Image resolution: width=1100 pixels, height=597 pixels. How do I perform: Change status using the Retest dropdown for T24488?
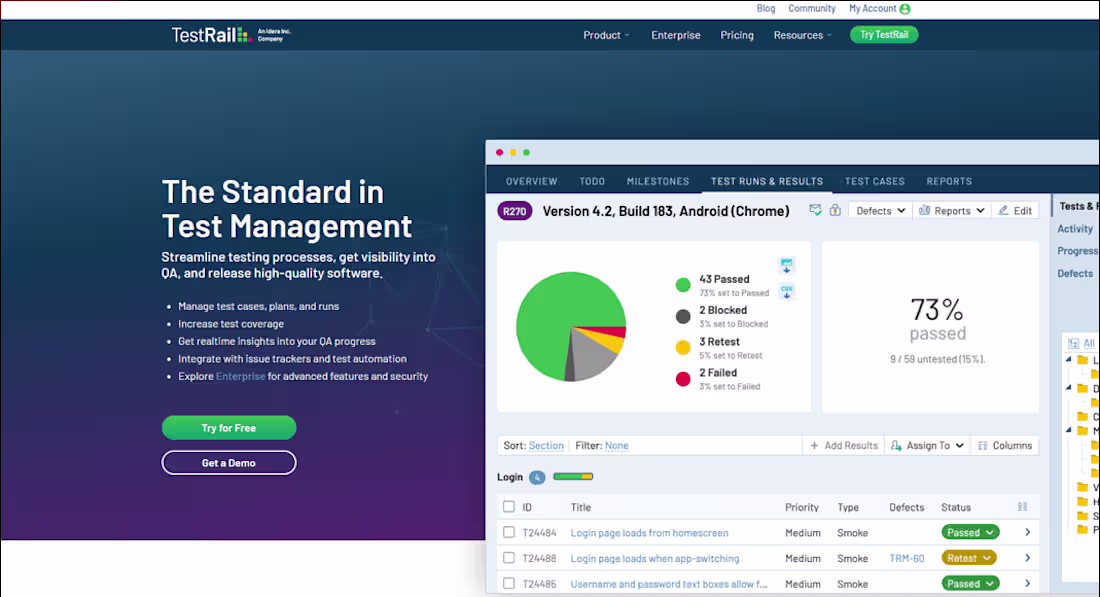coord(968,558)
